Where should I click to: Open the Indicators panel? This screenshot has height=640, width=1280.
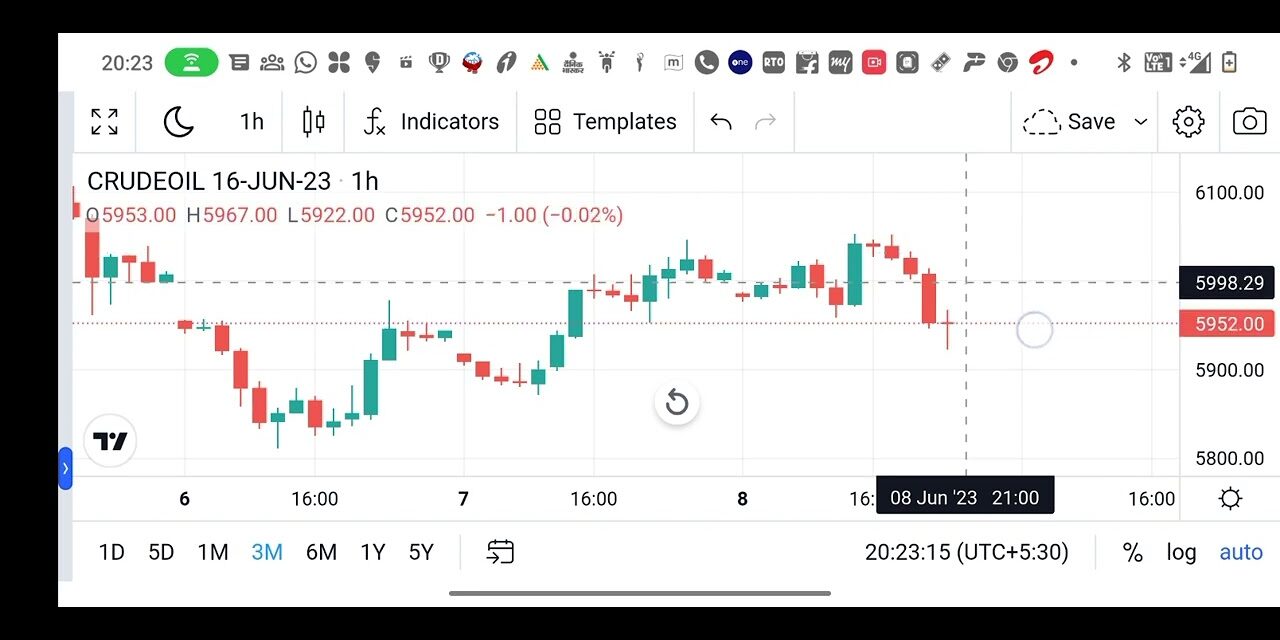(430, 122)
